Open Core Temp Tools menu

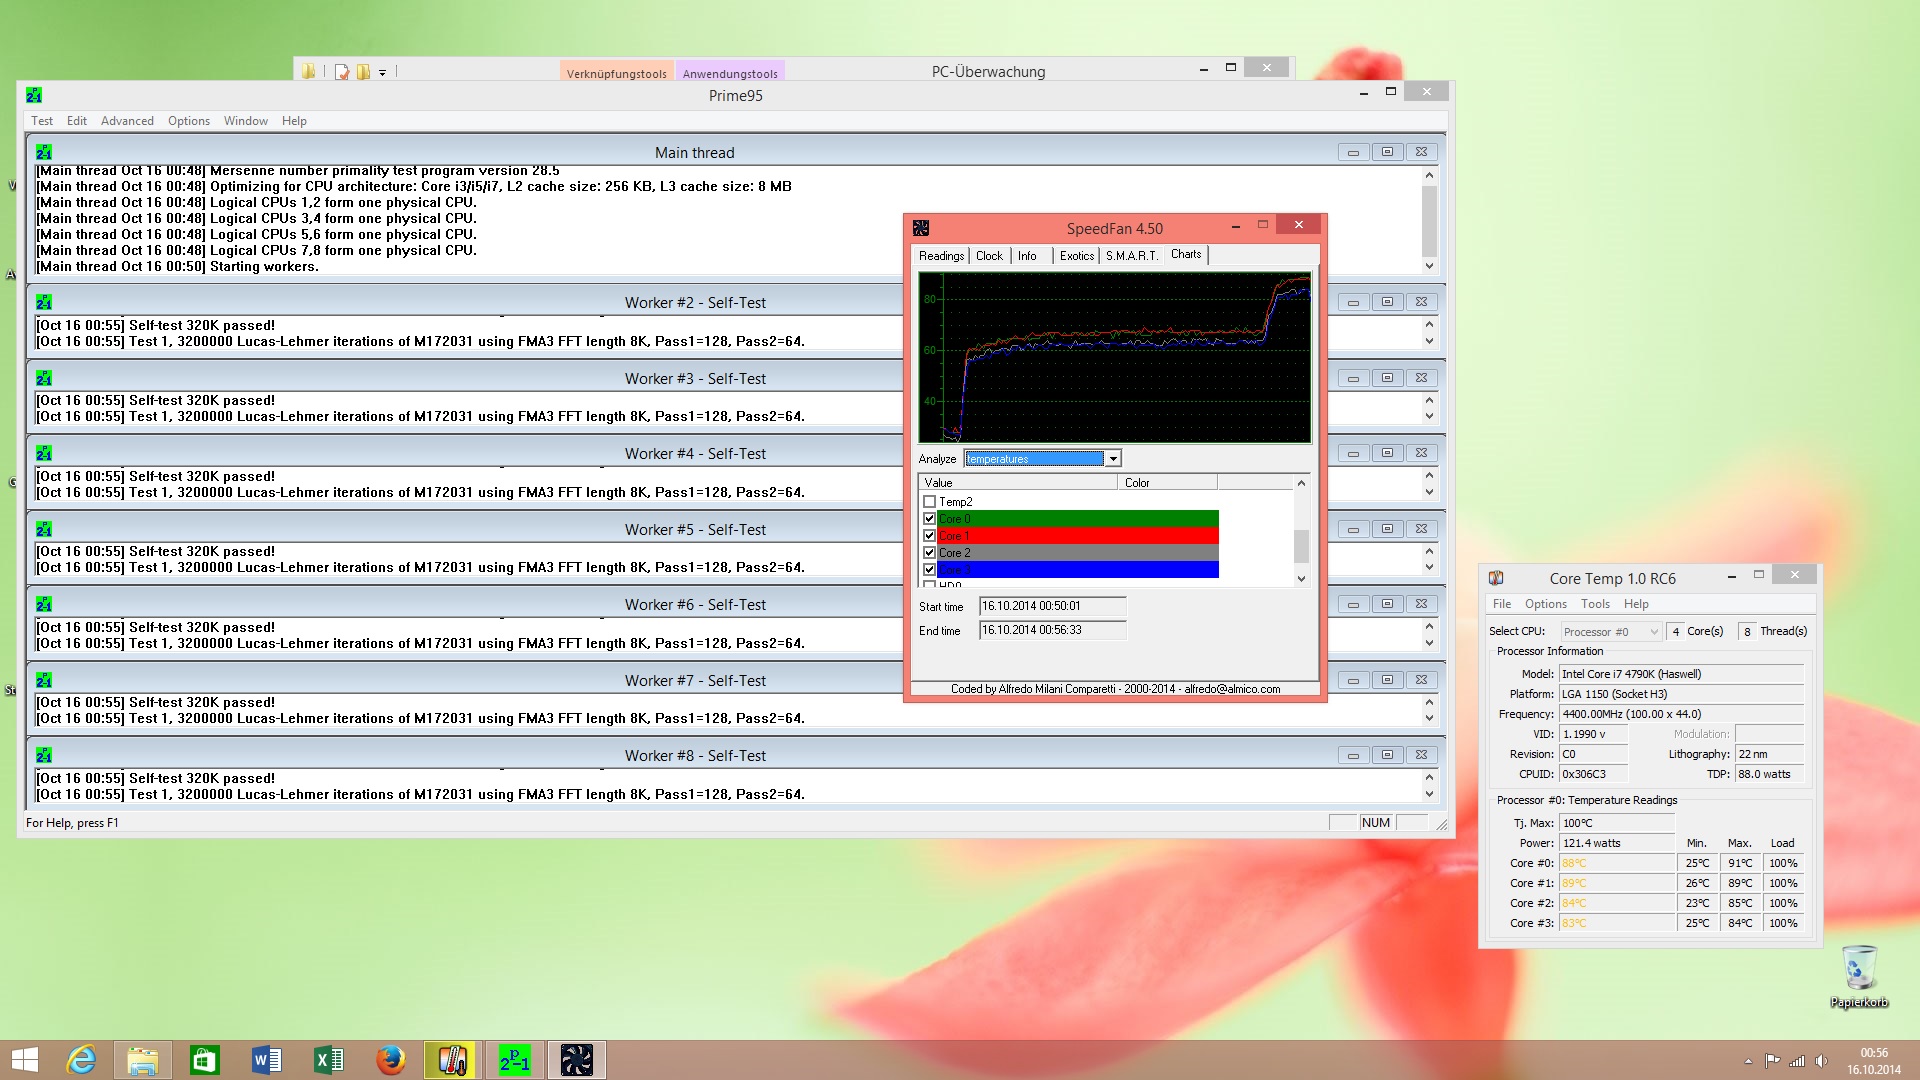point(1594,604)
